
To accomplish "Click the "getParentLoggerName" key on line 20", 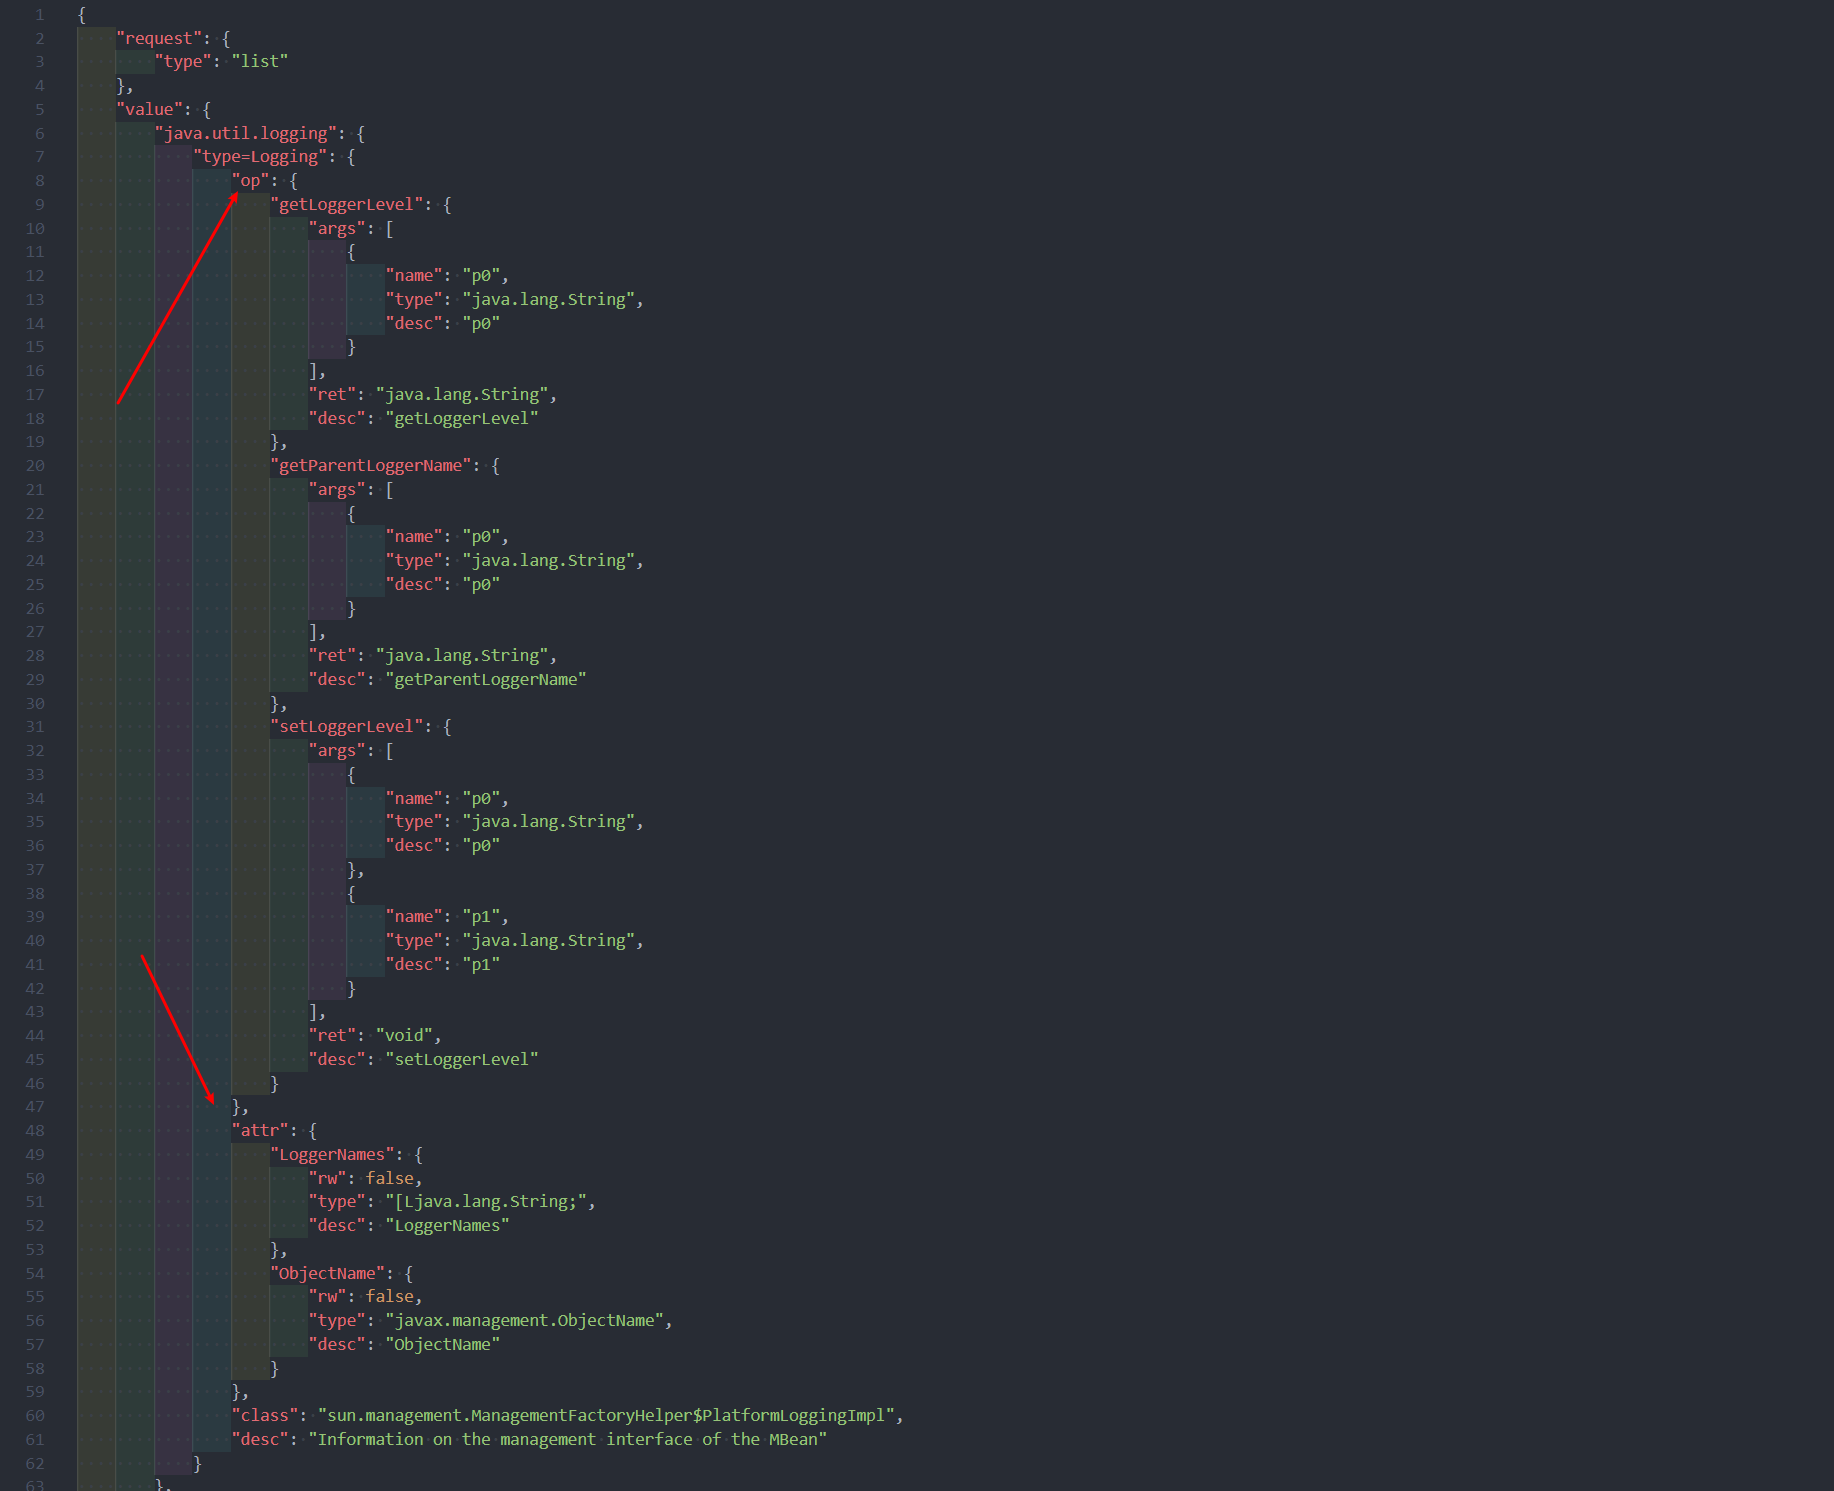I will pos(370,466).
